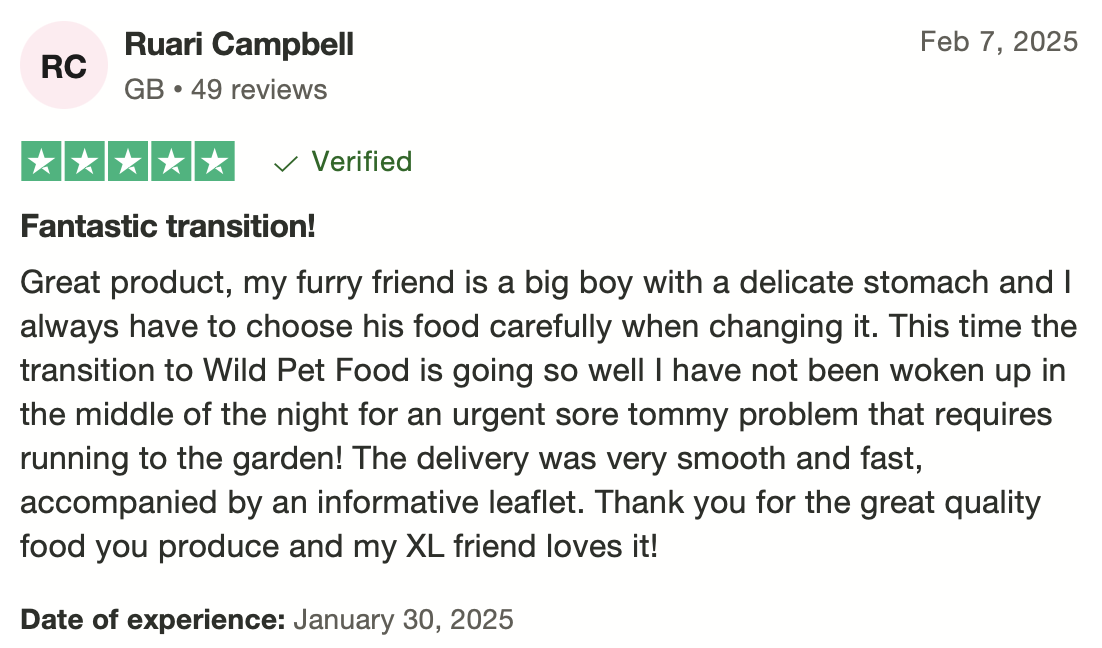Screen dimensions: 1102x648
Task: Click the initials RC inside avatar
Action: coord(64,67)
